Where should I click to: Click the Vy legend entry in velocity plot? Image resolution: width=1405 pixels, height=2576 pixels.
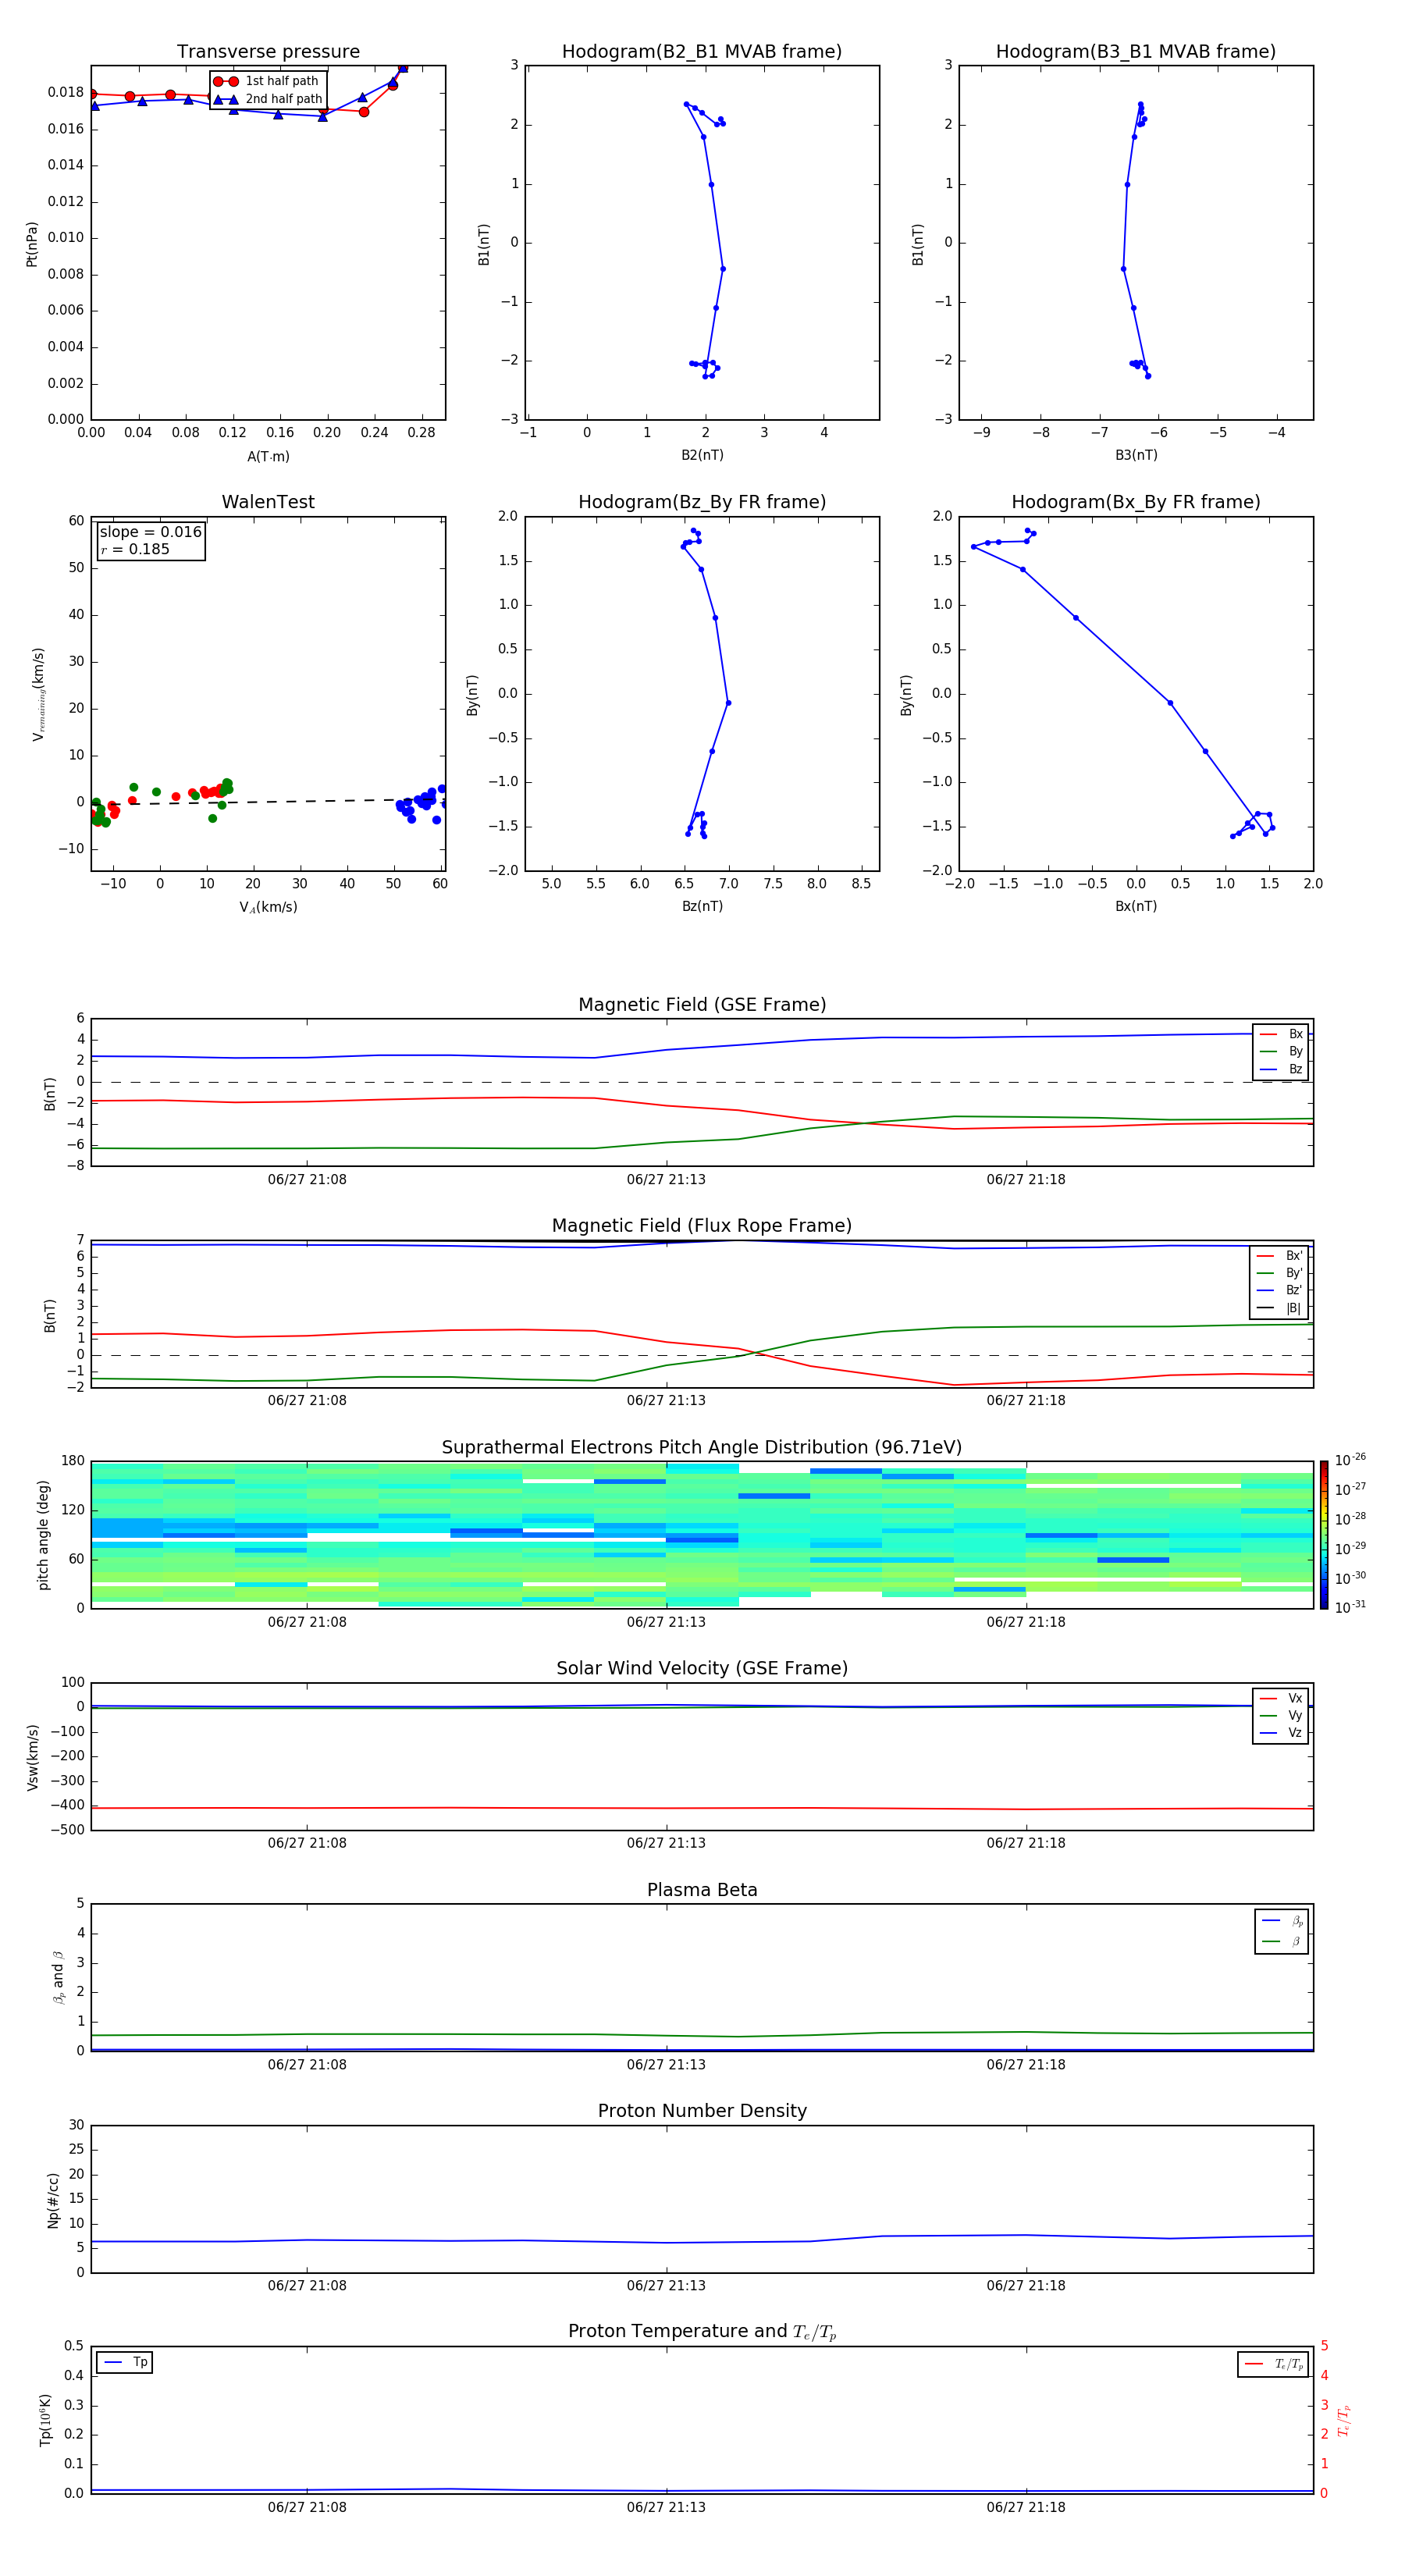pyautogui.click(x=1281, y=1715)
